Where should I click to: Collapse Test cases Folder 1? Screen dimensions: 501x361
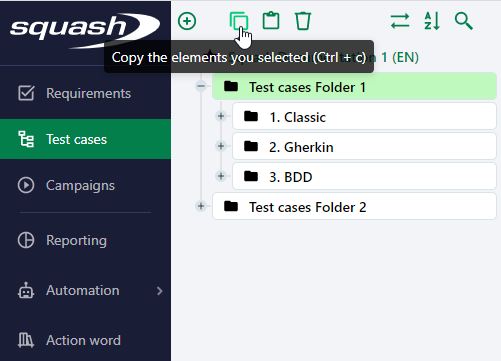201,86
